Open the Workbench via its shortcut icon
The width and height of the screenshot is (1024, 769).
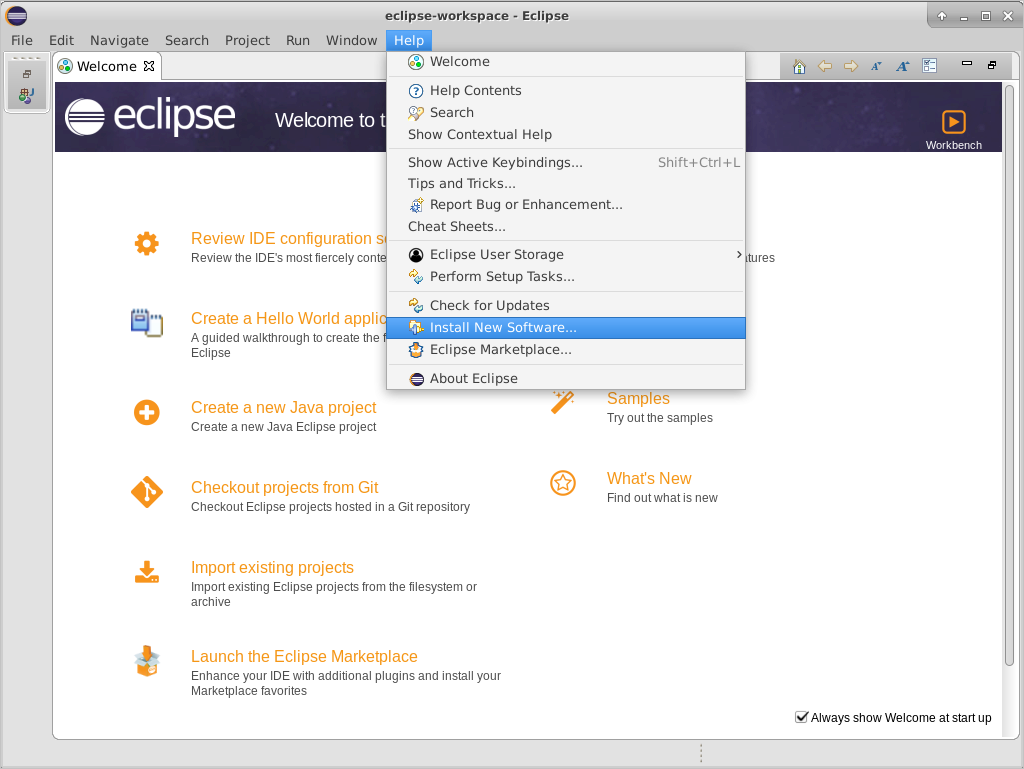[x=953, y=122]
